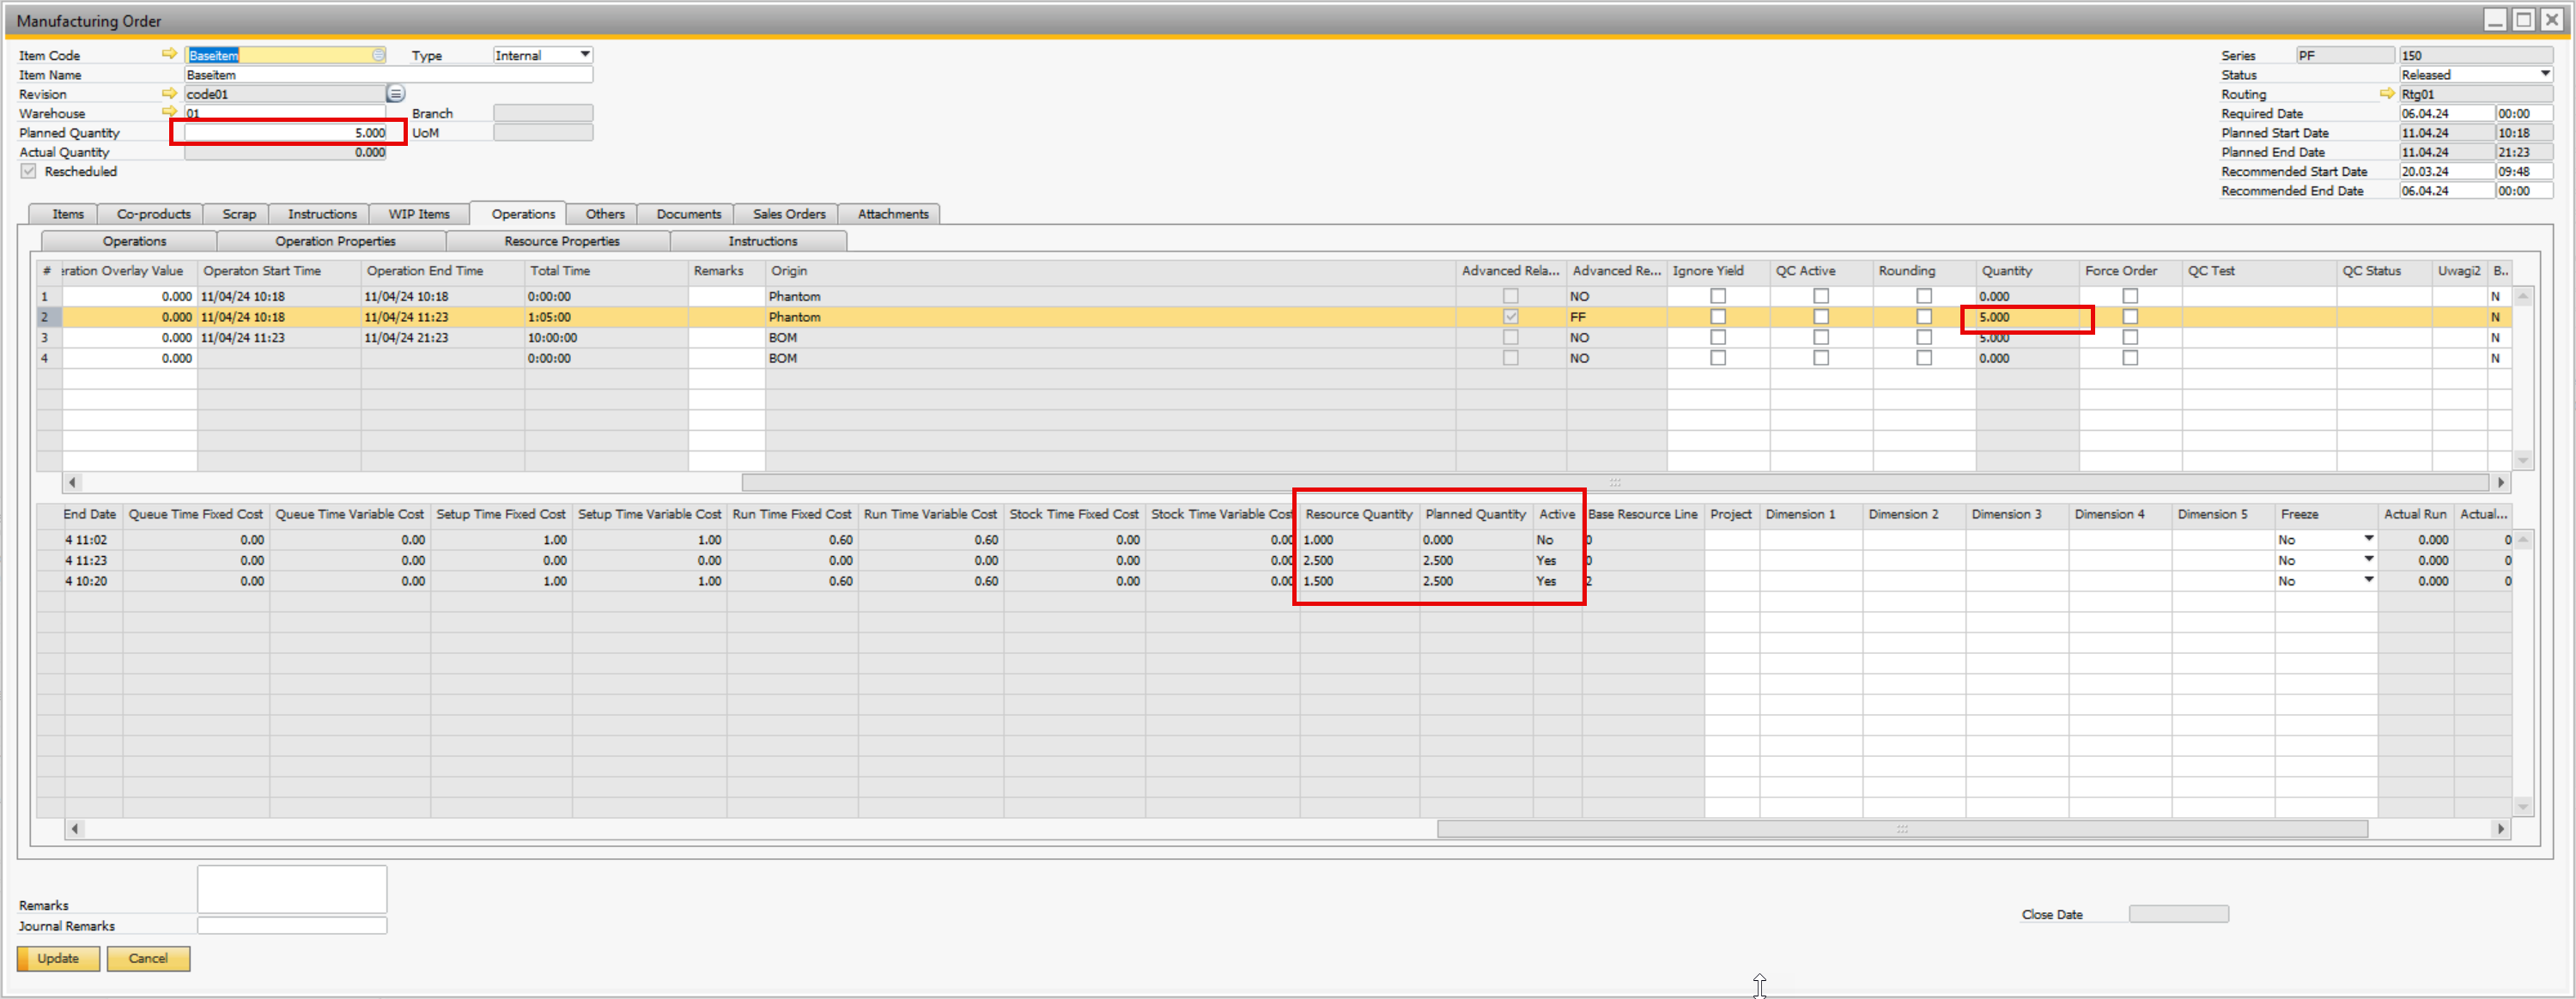Viewport: 2576px width, 999px height.
Task: Enable Ignore Yield on operation row 1
Action: click(x=1718, y=295)
